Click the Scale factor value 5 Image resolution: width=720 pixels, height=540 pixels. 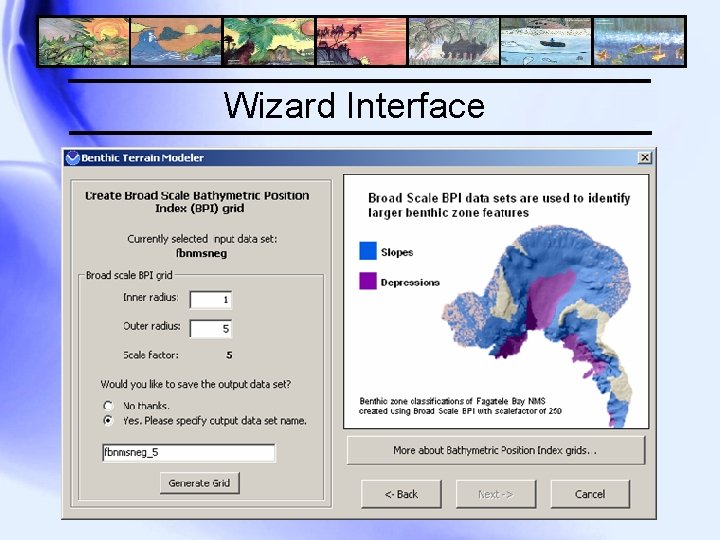tap(229, 355)
